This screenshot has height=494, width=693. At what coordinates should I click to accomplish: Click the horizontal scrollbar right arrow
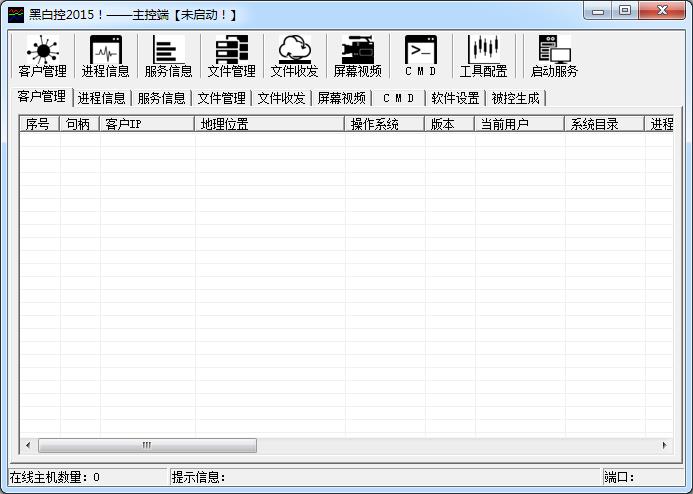[665, 445]
